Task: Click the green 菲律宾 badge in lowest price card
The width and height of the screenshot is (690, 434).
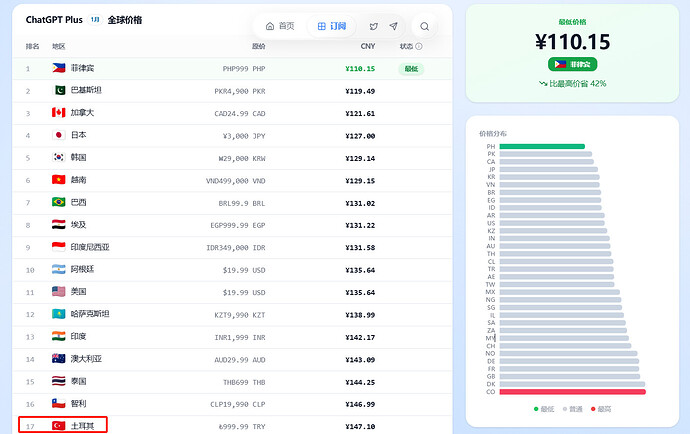Action: pyautogui.click(x=573, y=64)
